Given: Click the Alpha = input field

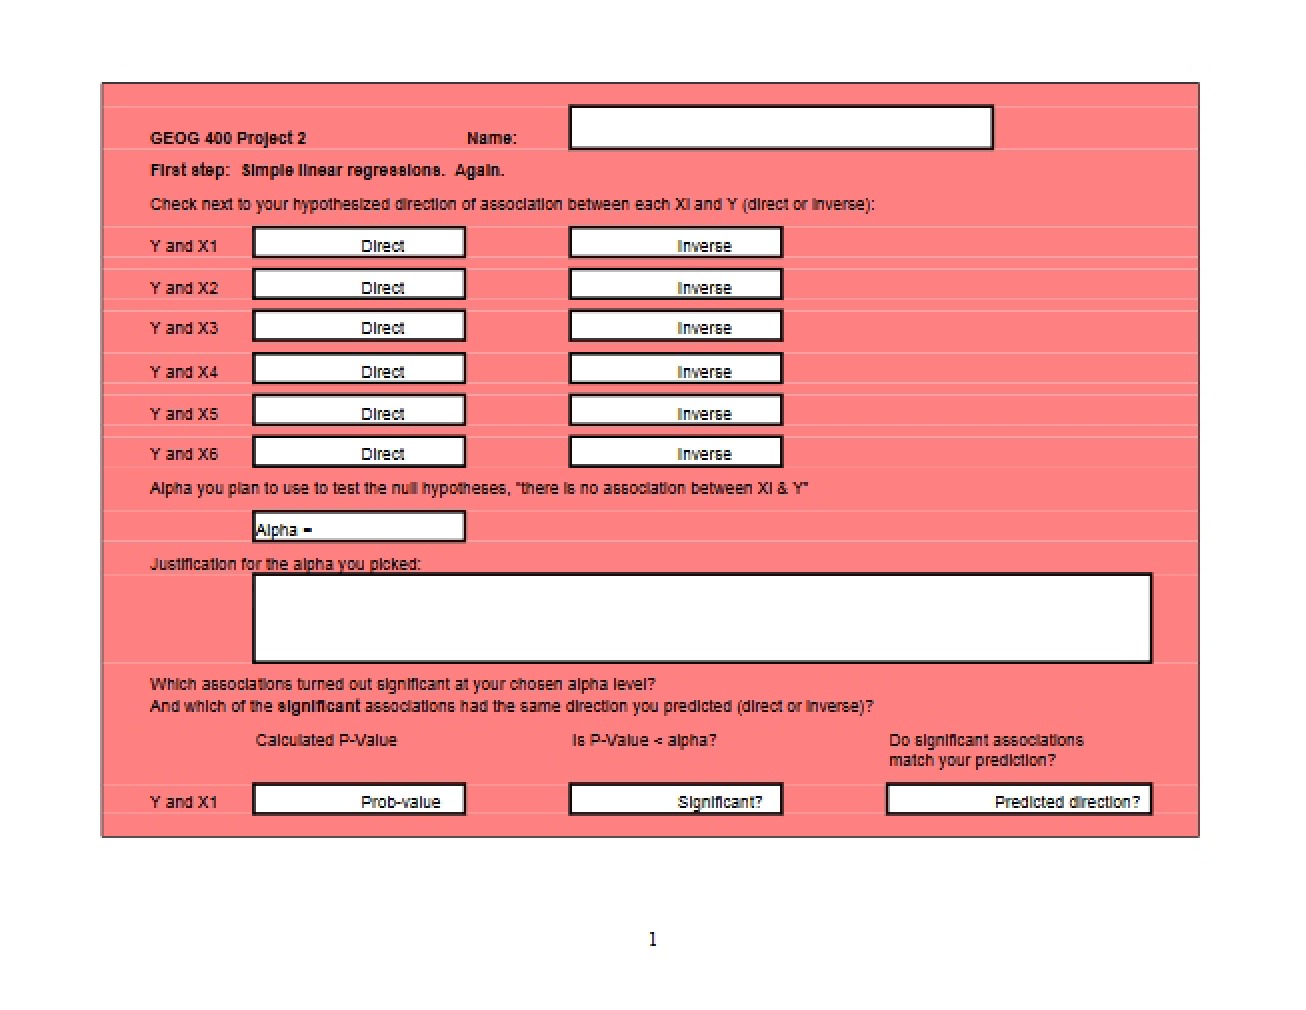Looking at the screenshot, I should (x=359, y=527).
